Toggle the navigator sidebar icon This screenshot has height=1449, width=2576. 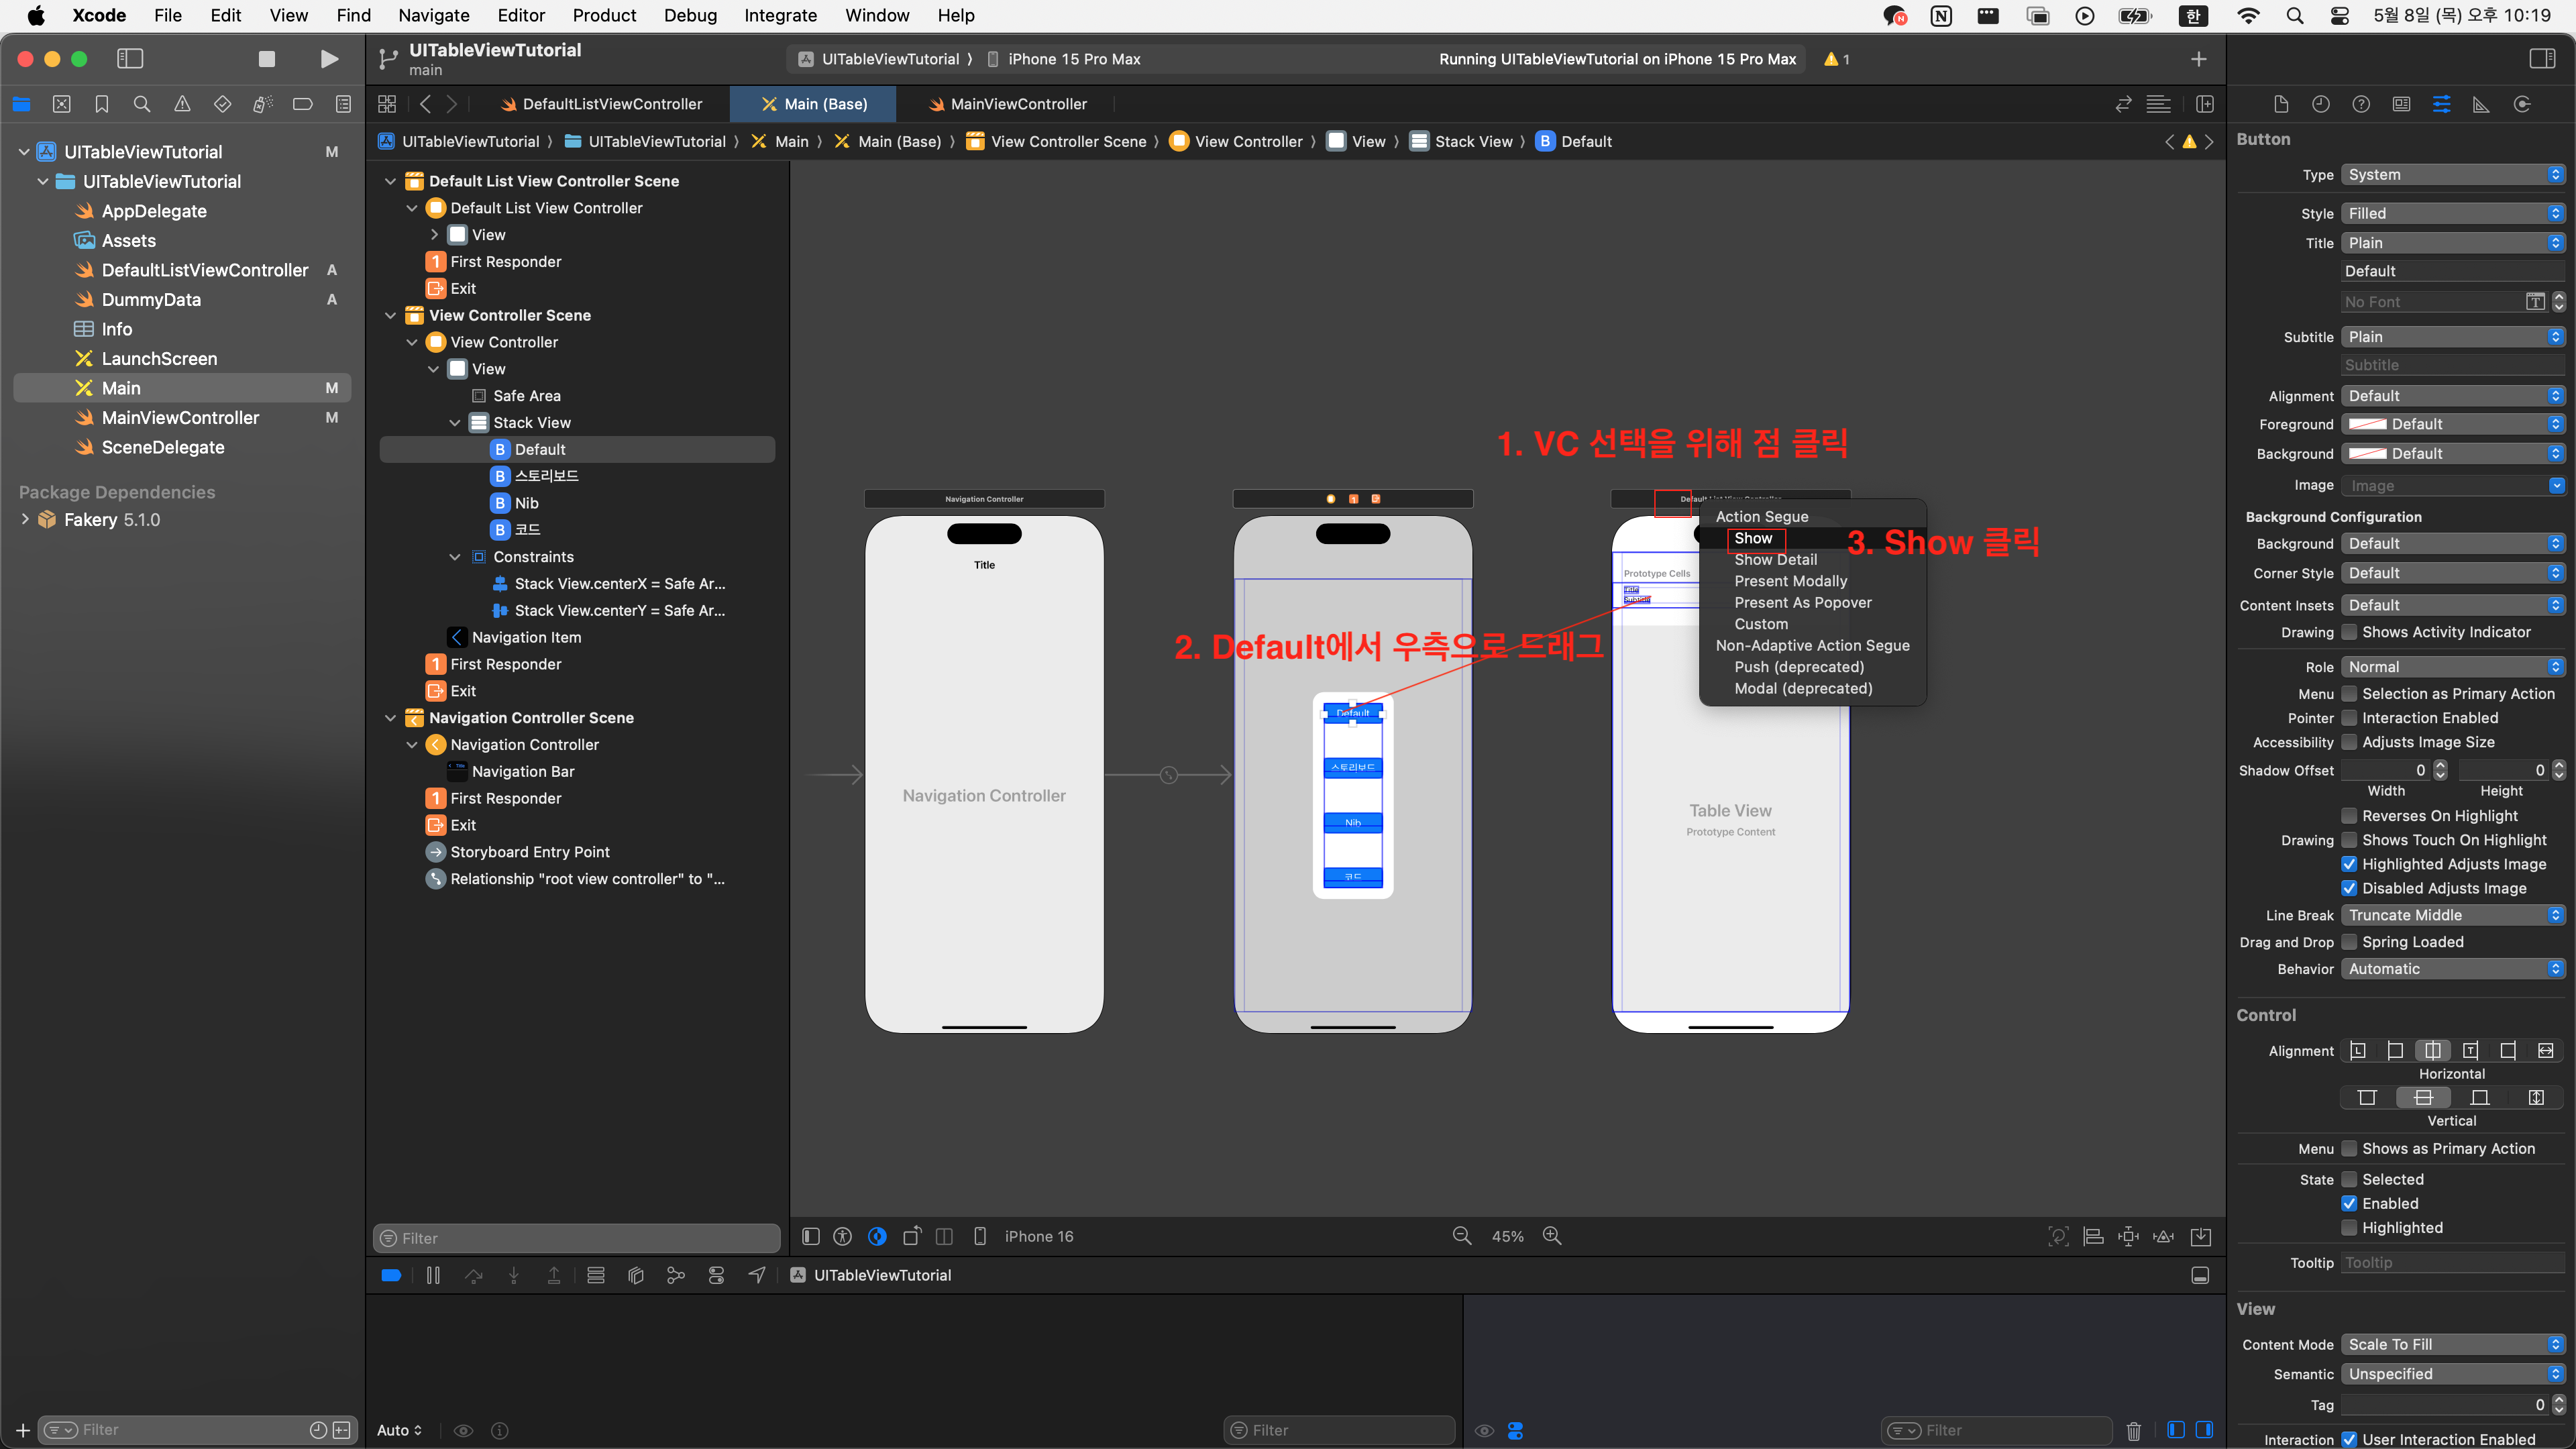(130, 59)
